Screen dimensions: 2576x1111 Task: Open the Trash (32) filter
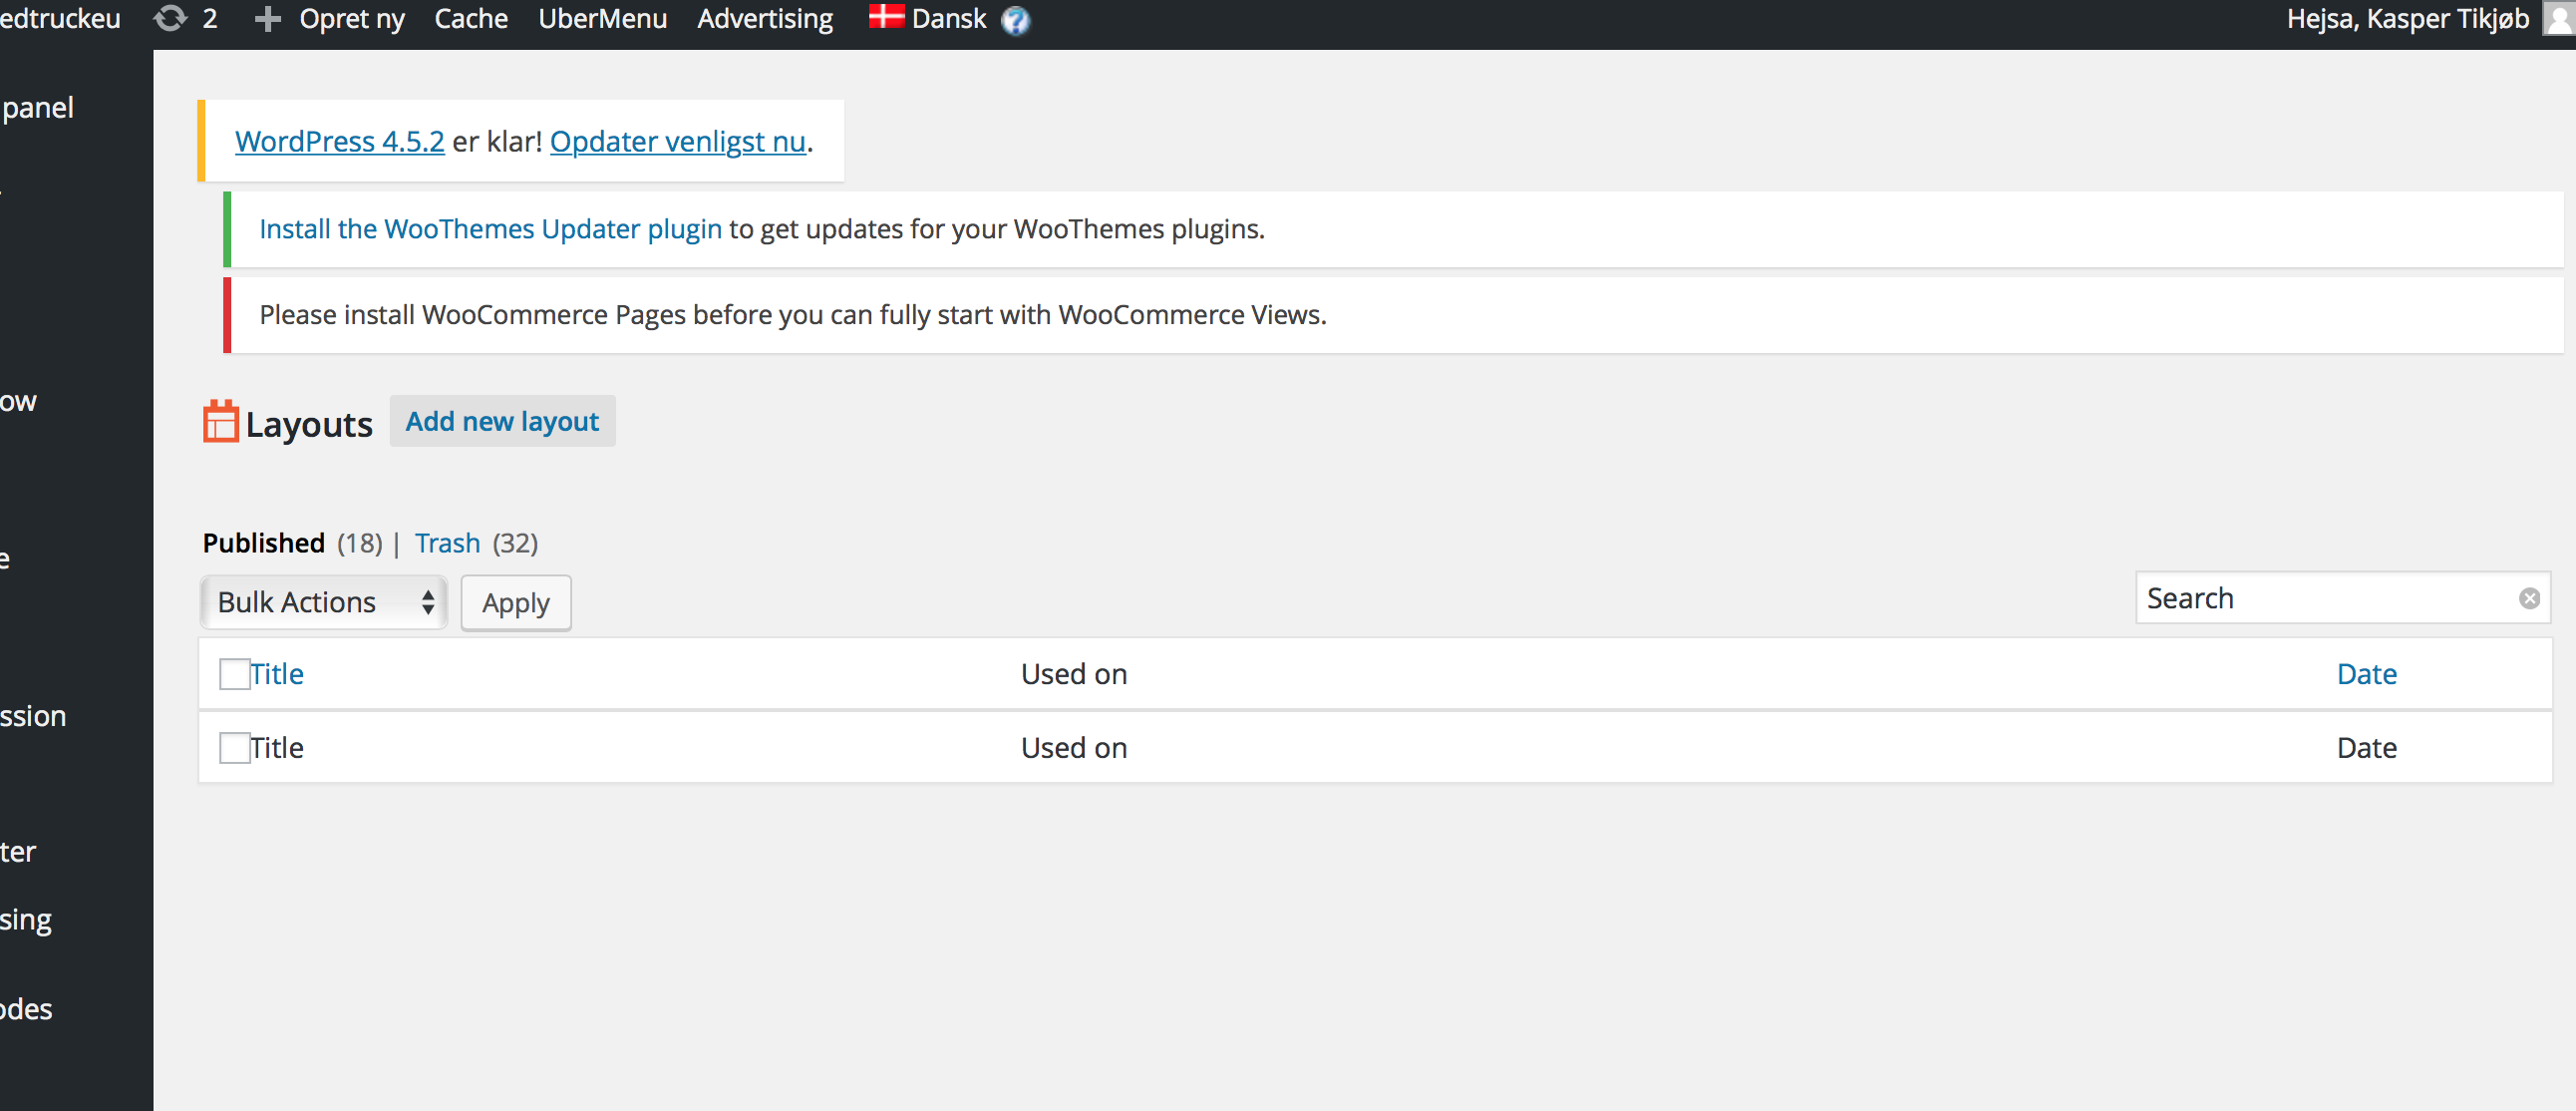click(x=447, y=543)
